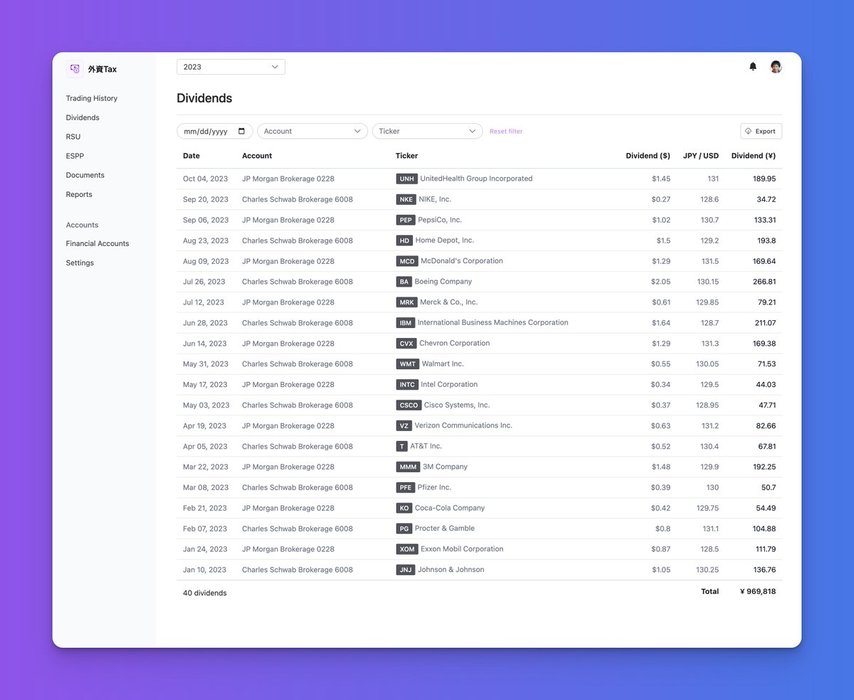Click International Business Machines Corporation name
The height and width of the screenshot is (700, 854).
[x=493, y=322]
